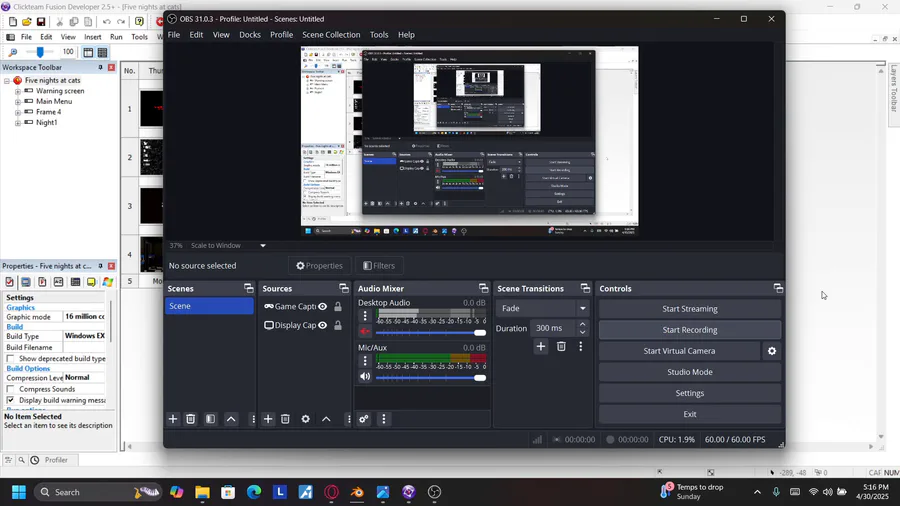Open OBS Studio from the Windows taskbar
This screenshot has height=506, width=900.
pos(435,492)
